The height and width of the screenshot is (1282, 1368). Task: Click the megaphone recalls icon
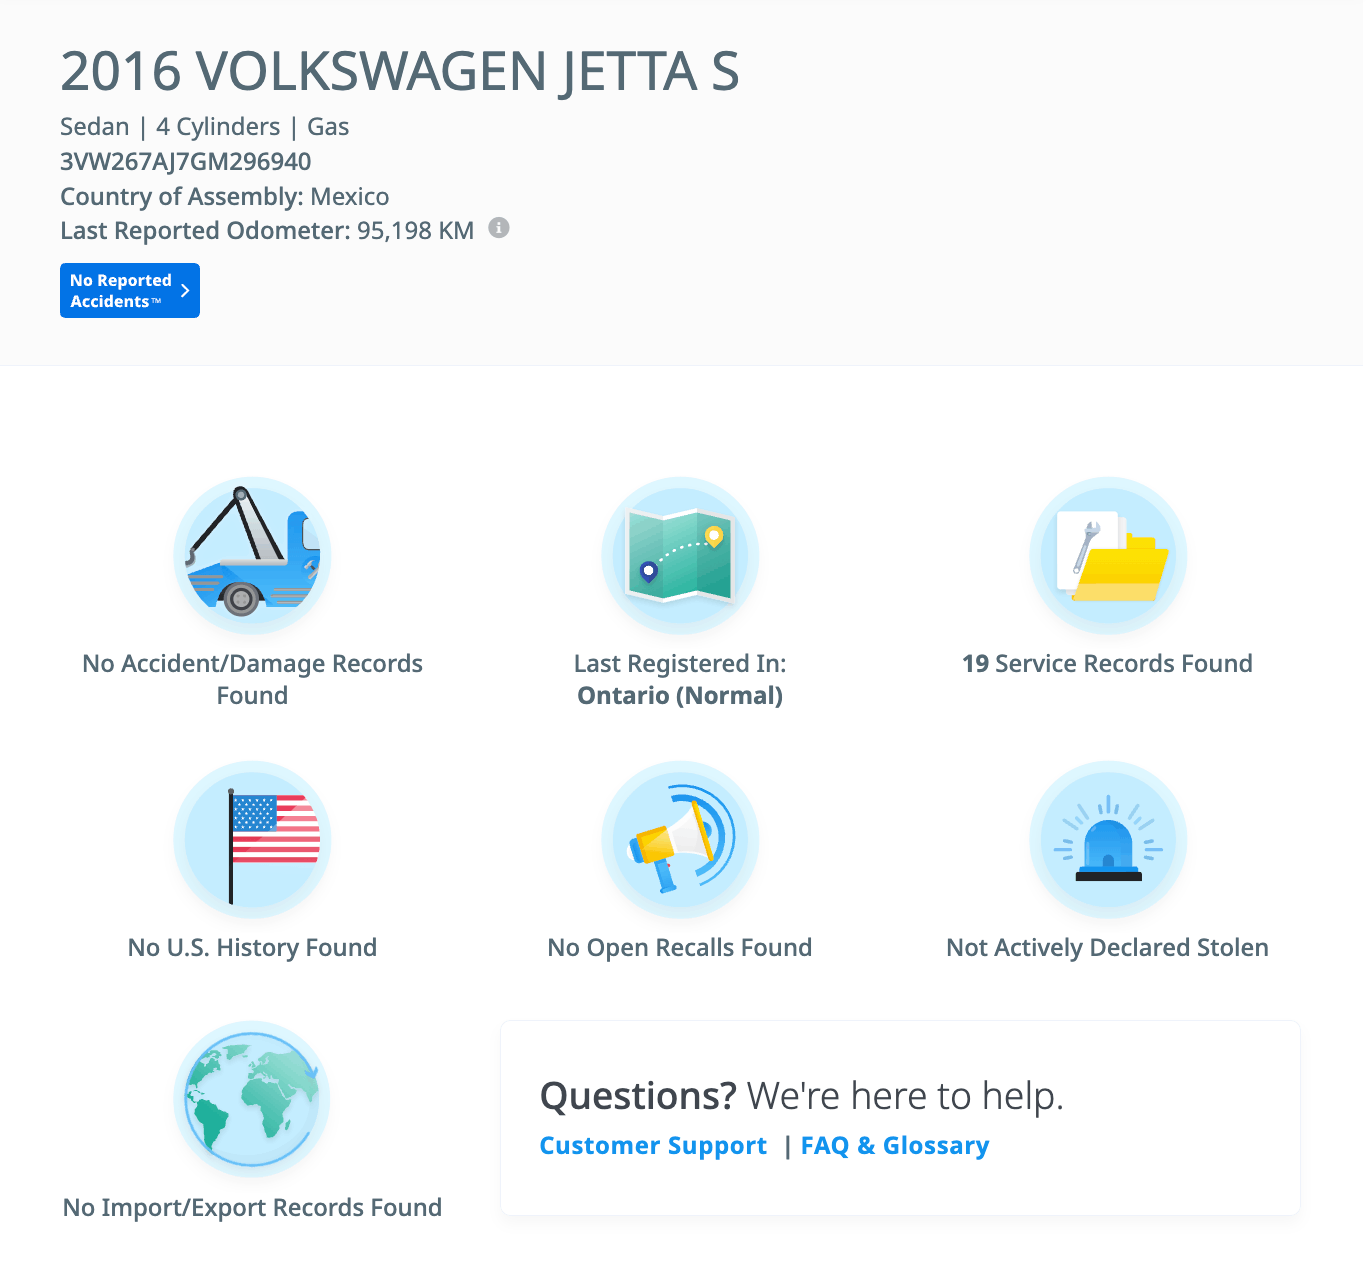point(680,840)
